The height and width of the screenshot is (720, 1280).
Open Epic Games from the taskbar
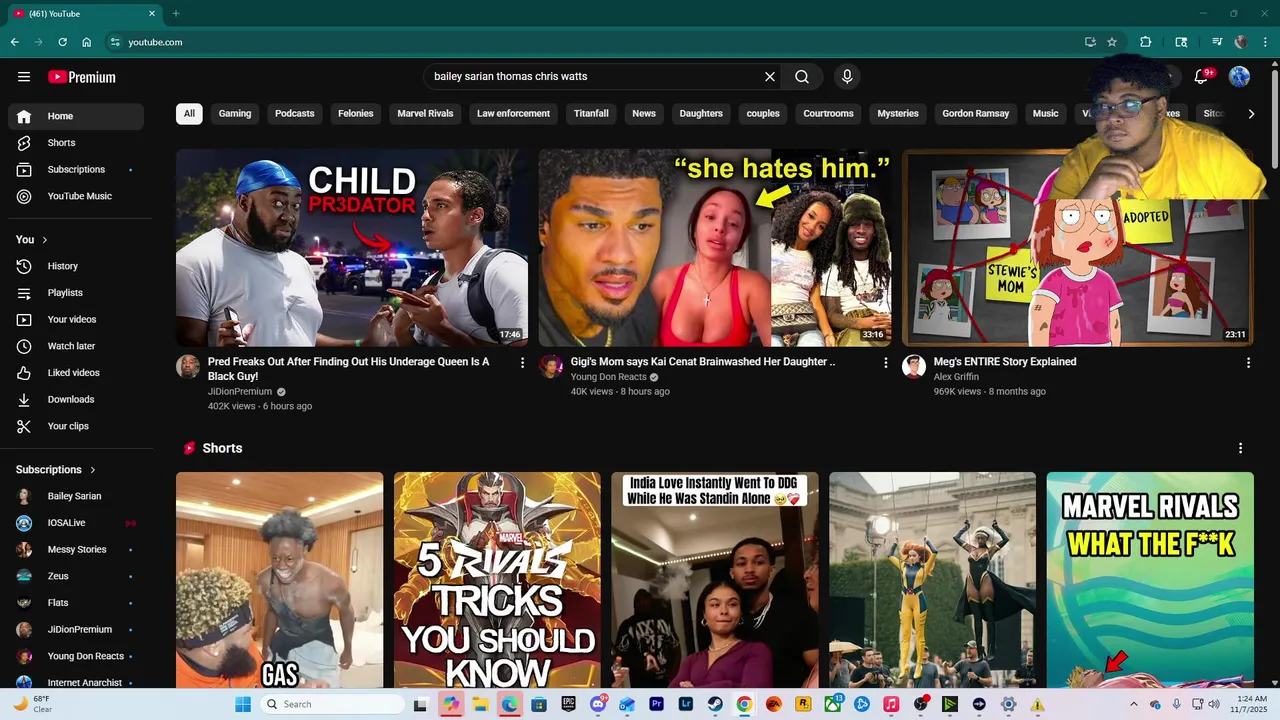pyautogui.click(x=569, y=705)
